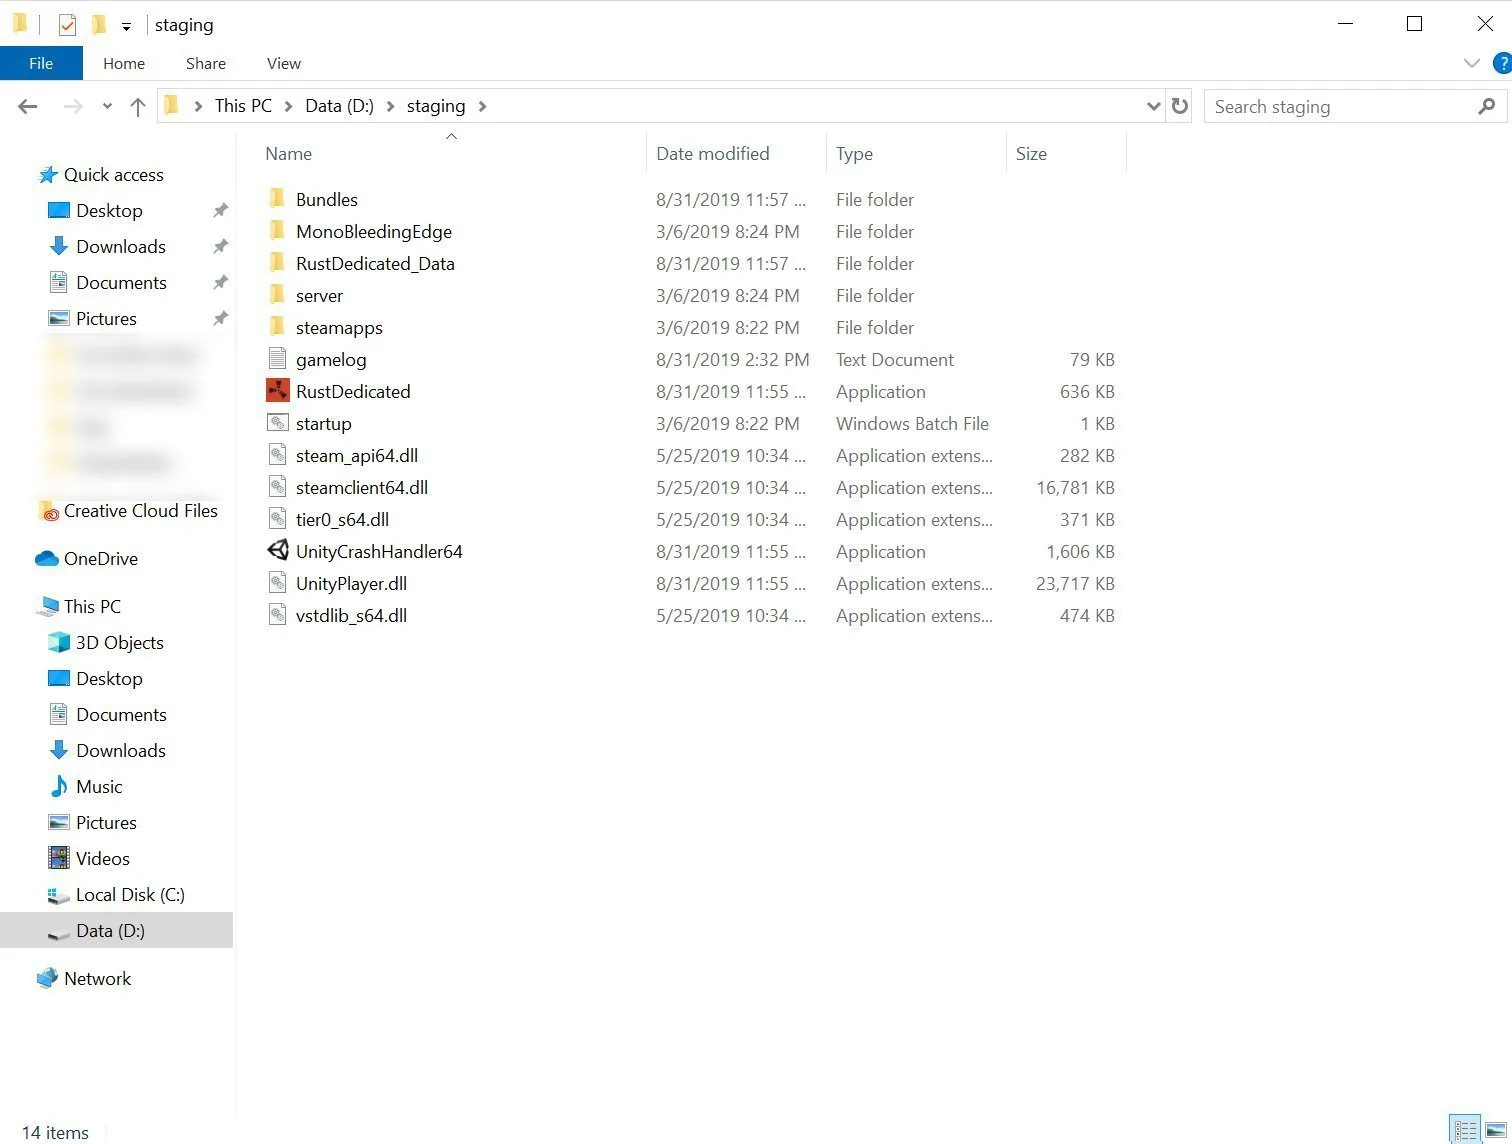Open the View ribbon tab

(284, 63)
